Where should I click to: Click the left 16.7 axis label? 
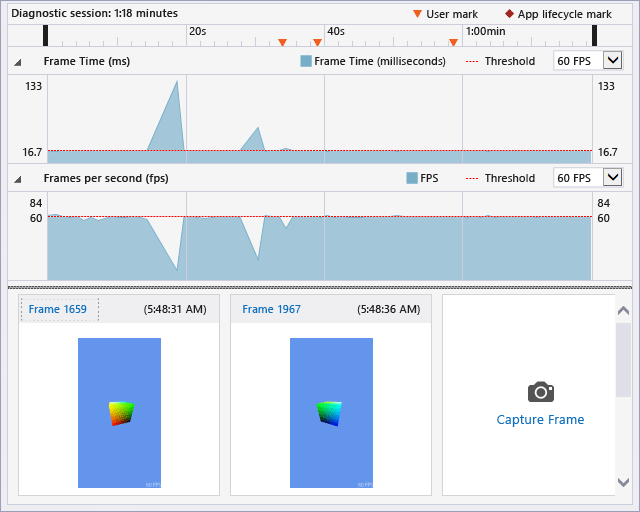tap(32, 152)
